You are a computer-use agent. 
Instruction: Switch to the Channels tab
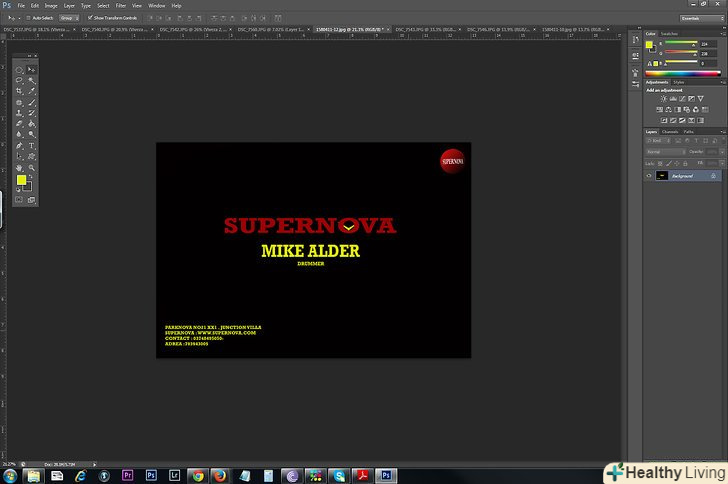tap(670, 131)
